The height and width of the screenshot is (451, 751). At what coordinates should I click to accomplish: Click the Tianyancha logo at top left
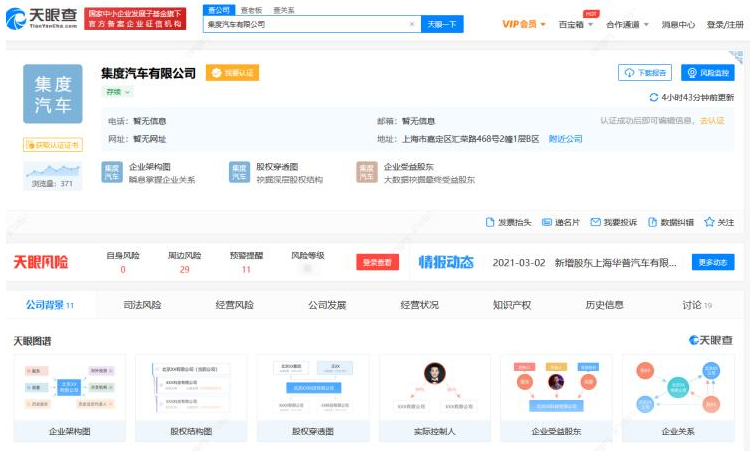42,19
